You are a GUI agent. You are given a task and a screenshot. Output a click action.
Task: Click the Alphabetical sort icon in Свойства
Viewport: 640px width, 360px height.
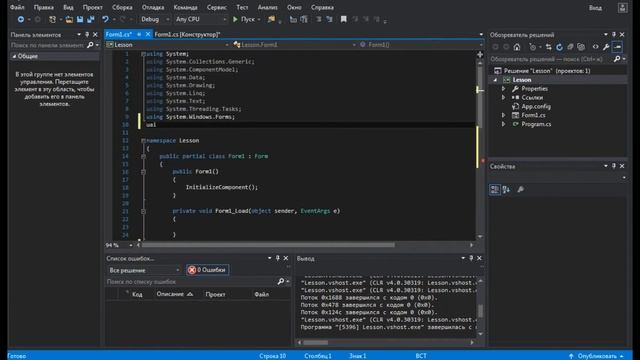point(506,189)
